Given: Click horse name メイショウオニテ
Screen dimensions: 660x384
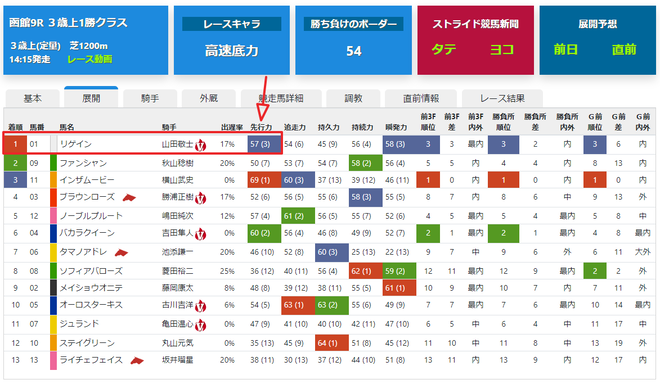Looking at the screenshot, I should 91,288.
